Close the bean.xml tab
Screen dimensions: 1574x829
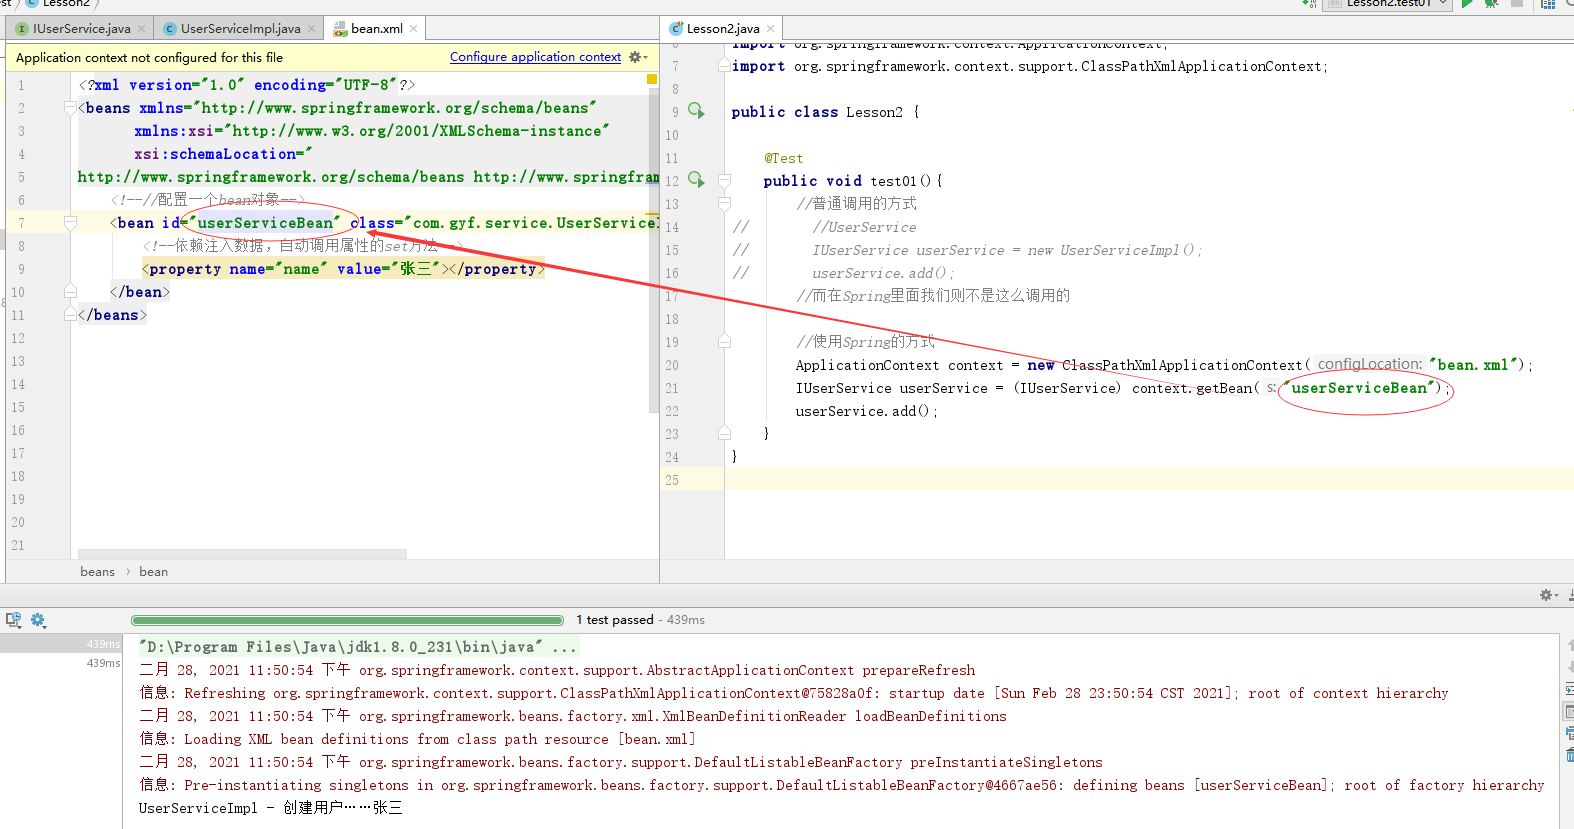pyautogui.click(x=413, y=29)
